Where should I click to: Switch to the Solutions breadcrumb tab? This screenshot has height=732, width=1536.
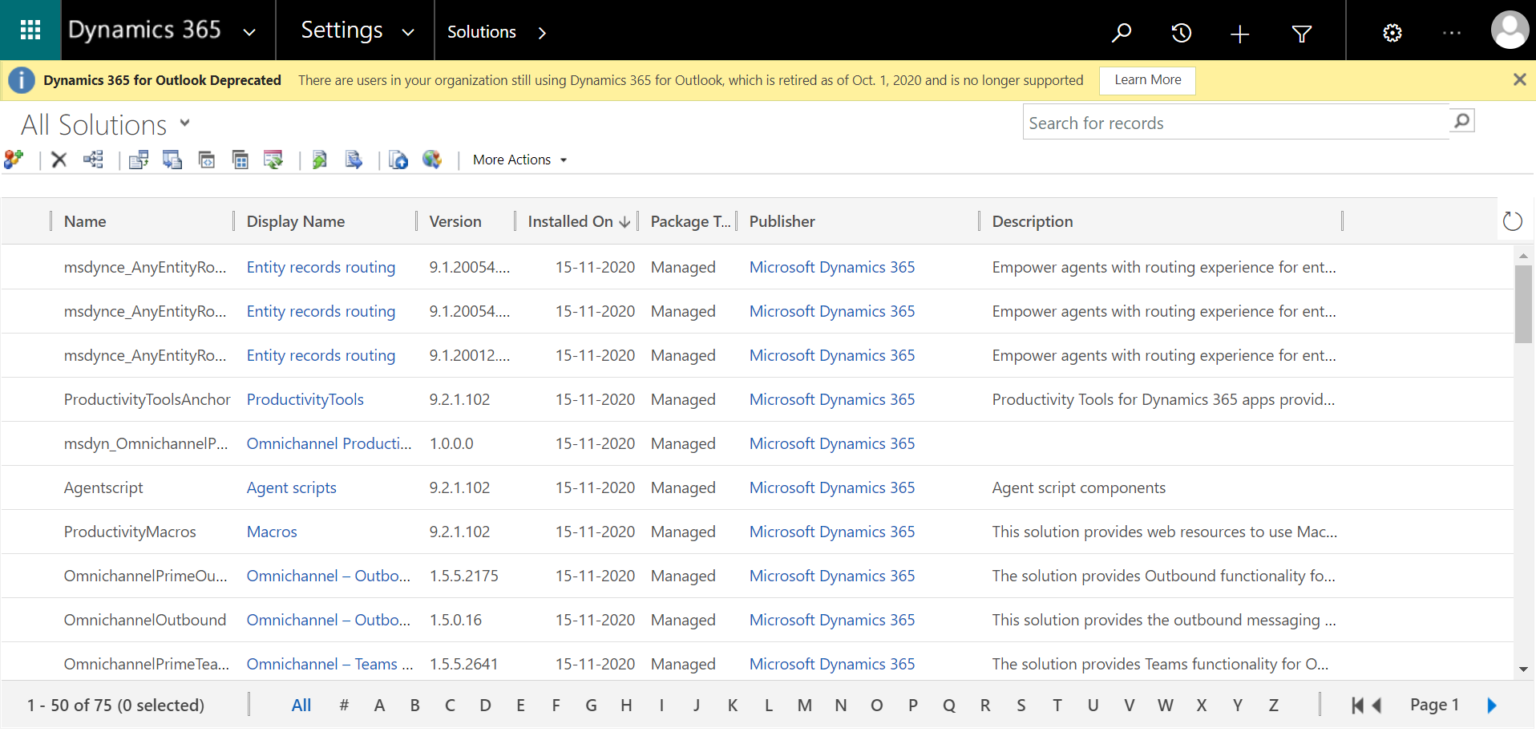[482, 31]
